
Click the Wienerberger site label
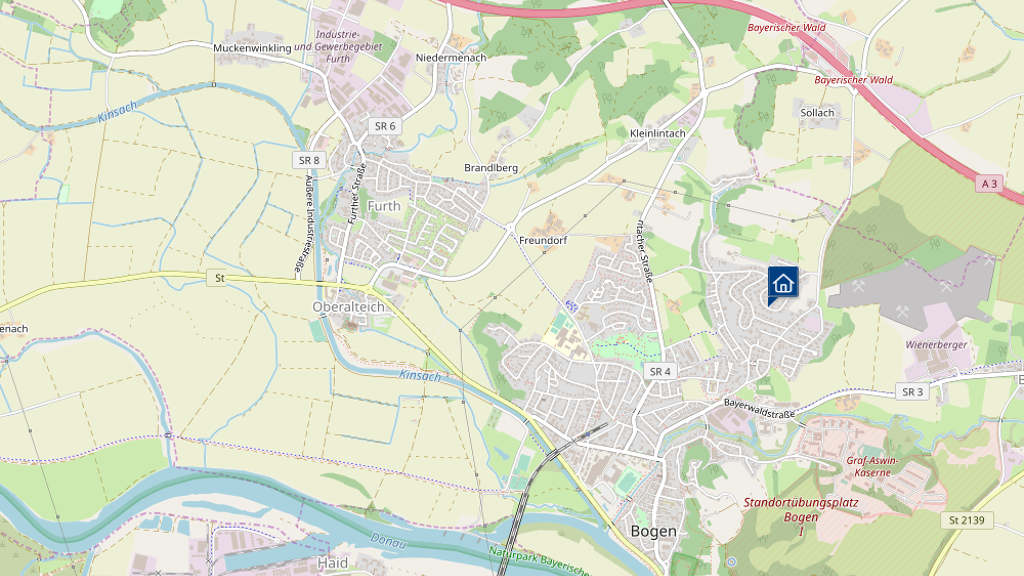click(x=936, y=345)
